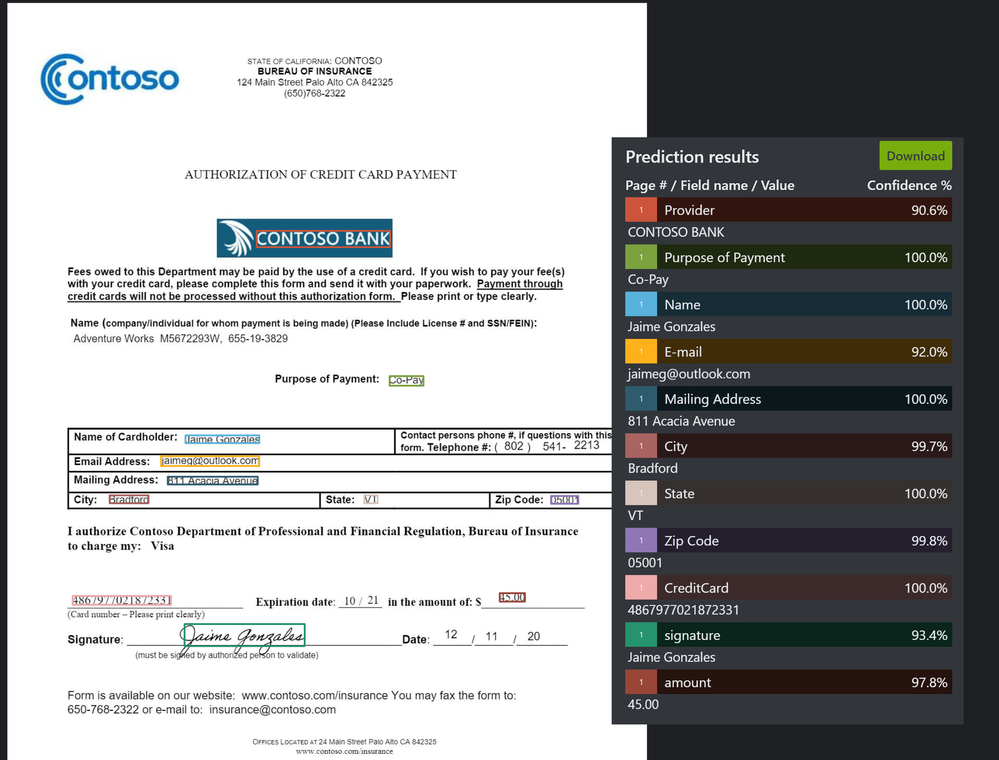The height and width of the screenshot is (760, 999).
Task: Click highlighted signature box in document
Action: [x=243, y=635]
